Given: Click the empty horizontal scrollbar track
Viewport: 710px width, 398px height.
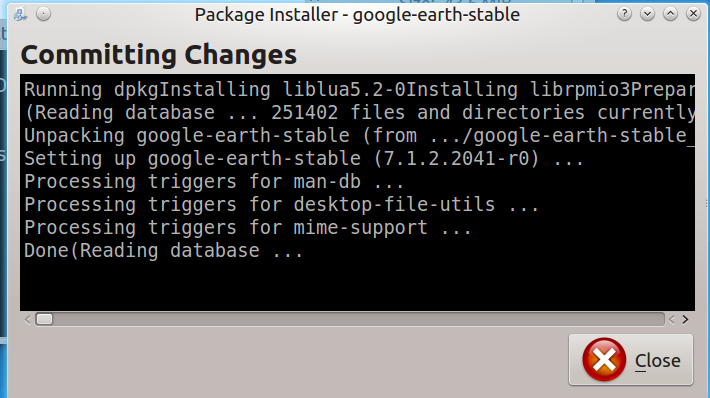Looking at the screenshot, I should [358, 319].
